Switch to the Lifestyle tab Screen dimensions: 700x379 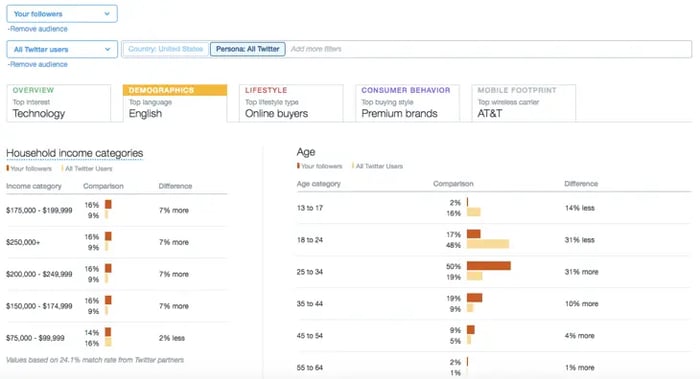[291, 103]
